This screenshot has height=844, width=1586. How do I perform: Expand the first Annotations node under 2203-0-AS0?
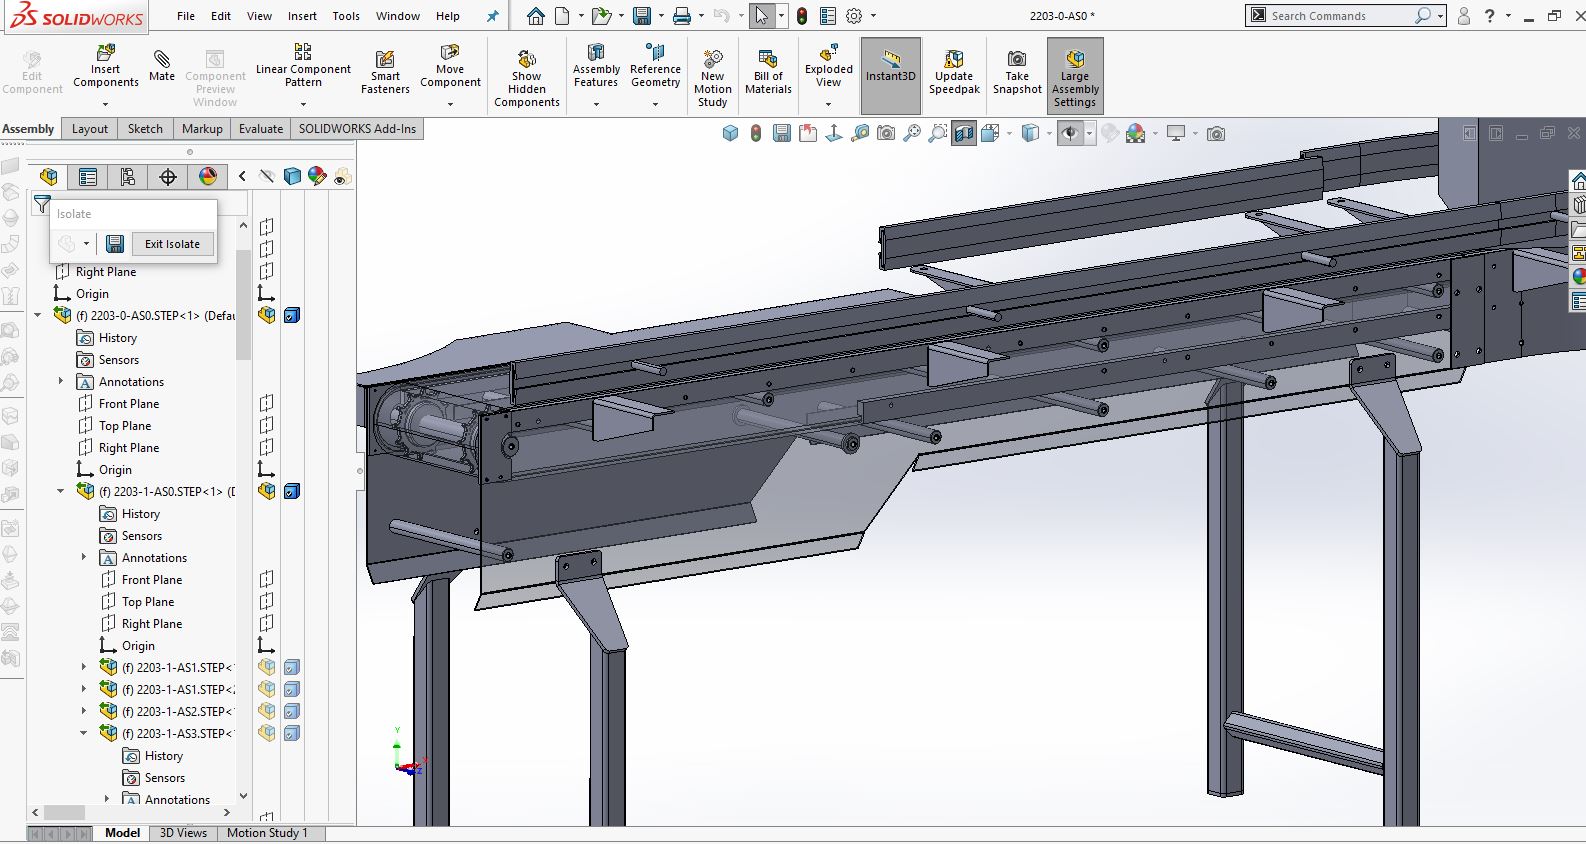point(61,381)
